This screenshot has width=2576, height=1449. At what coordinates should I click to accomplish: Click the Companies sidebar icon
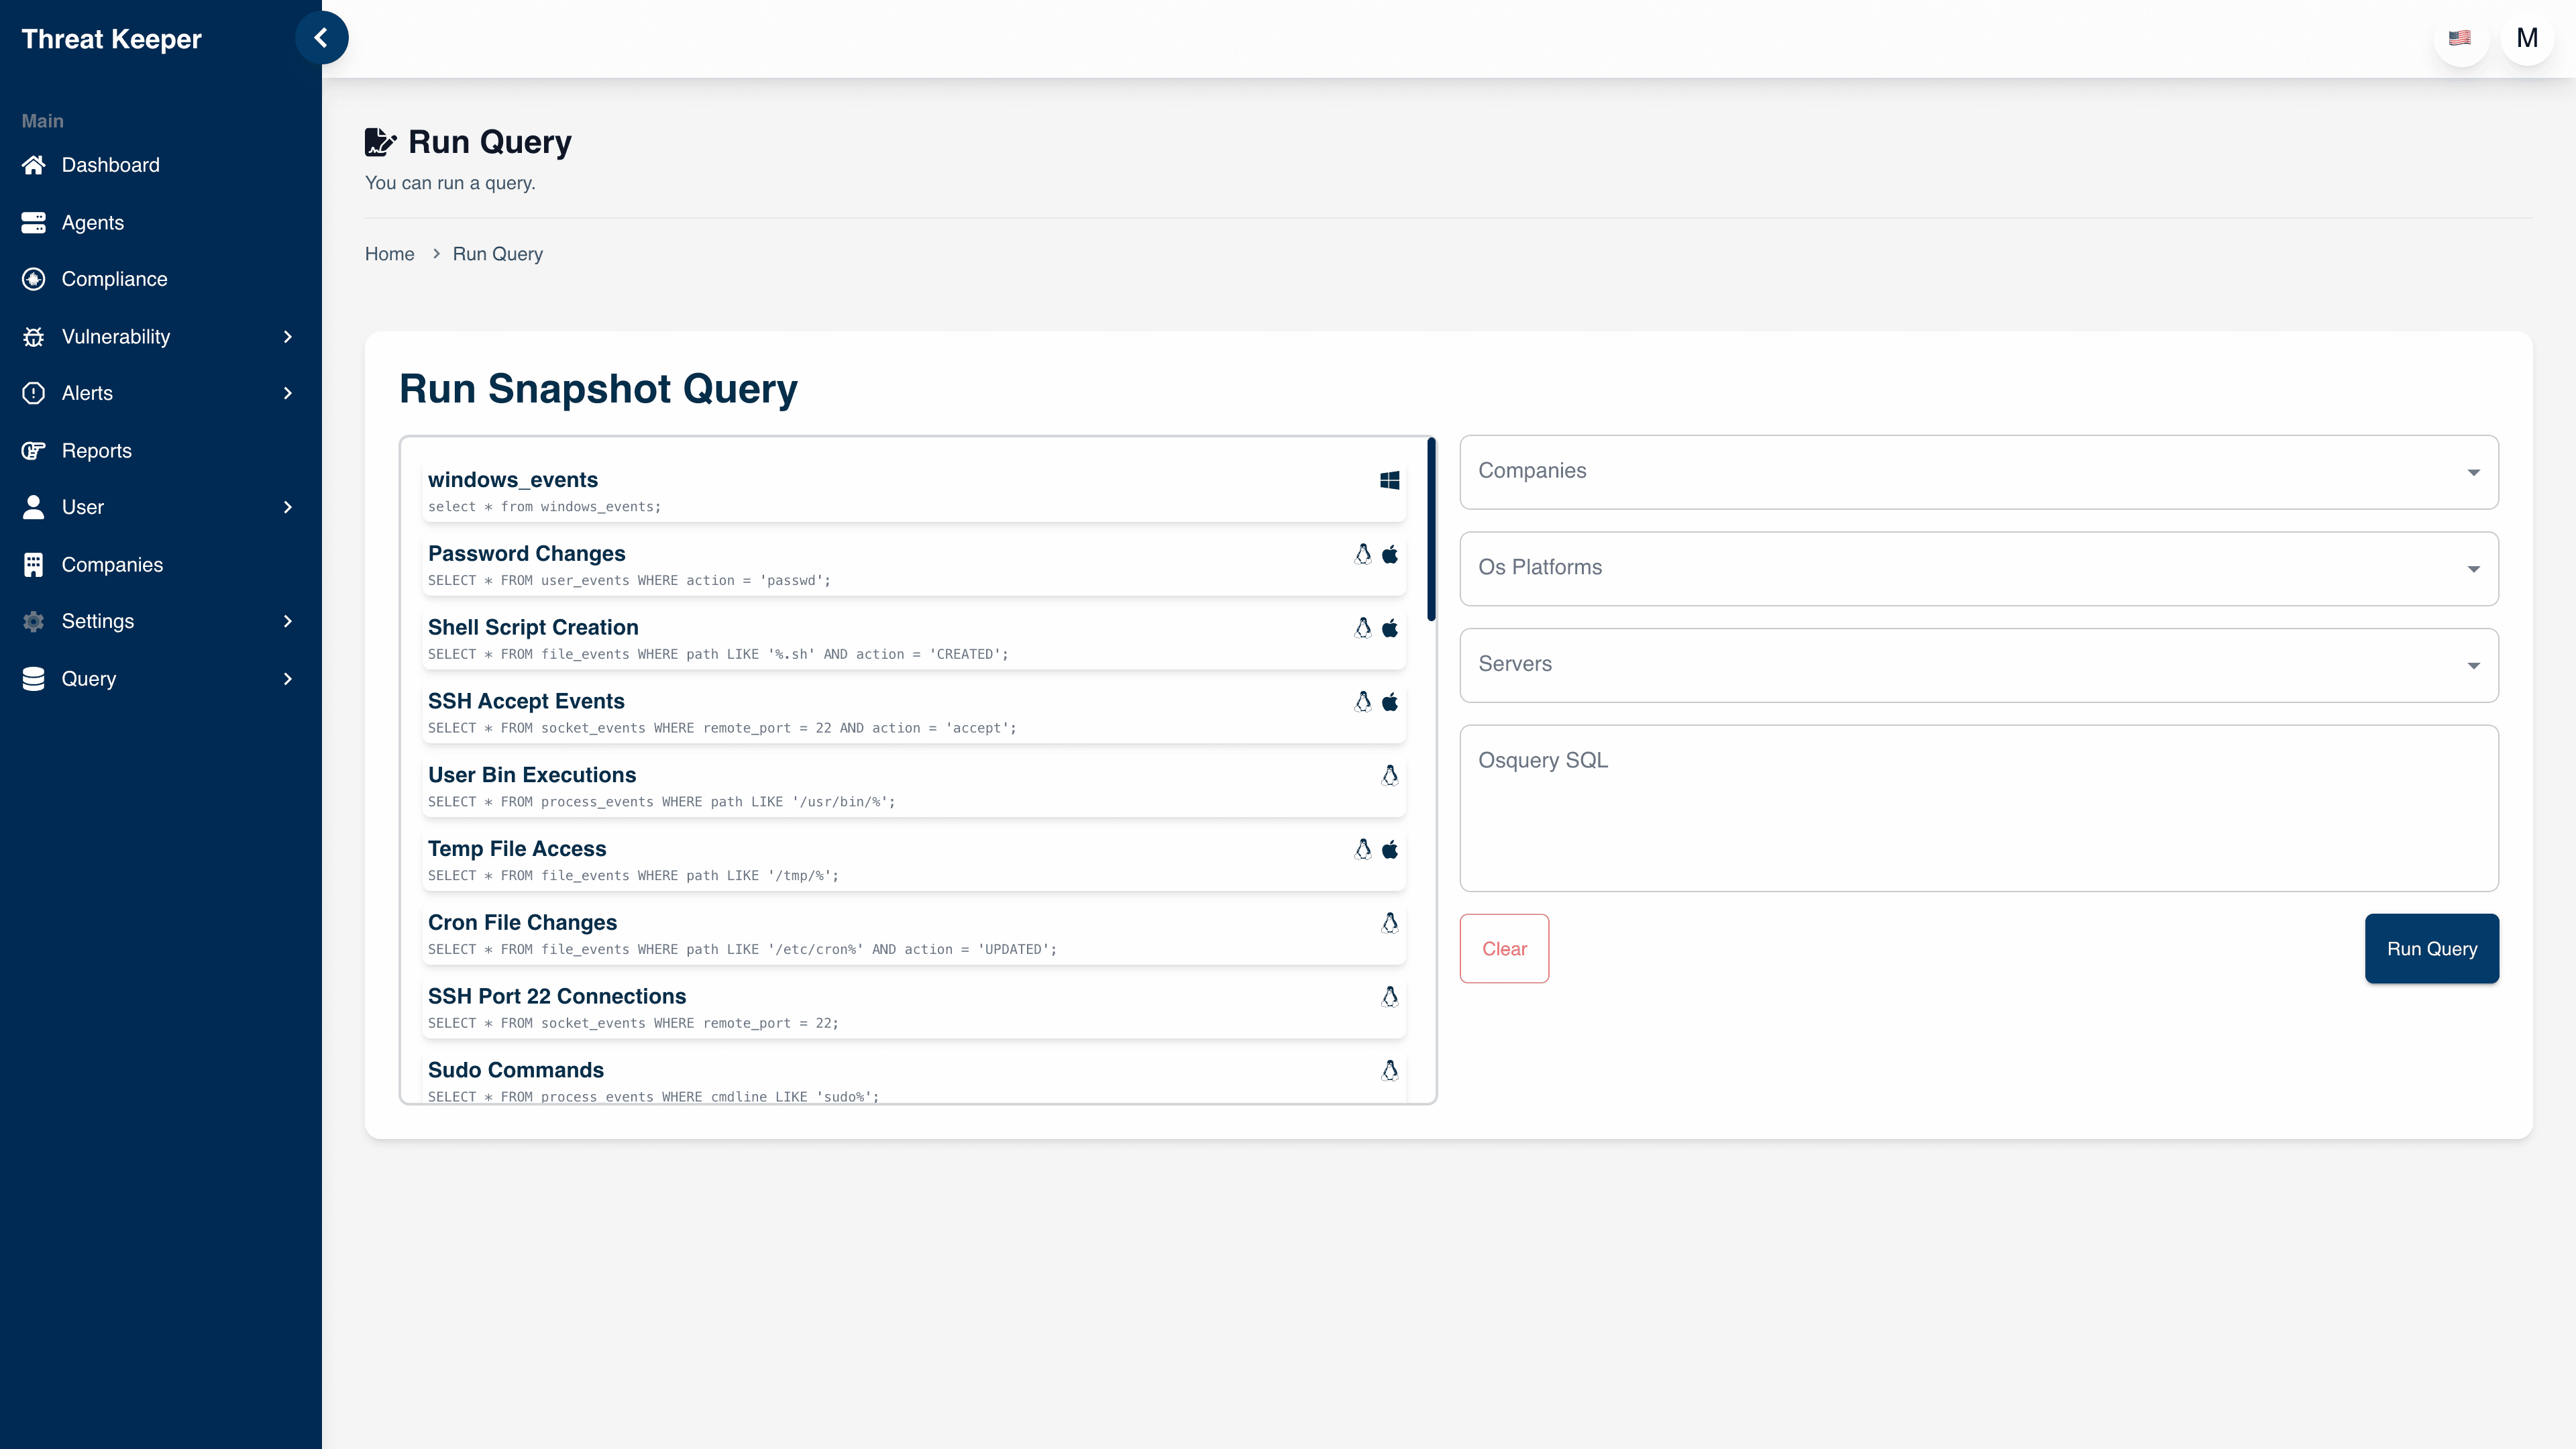point(33,564)
